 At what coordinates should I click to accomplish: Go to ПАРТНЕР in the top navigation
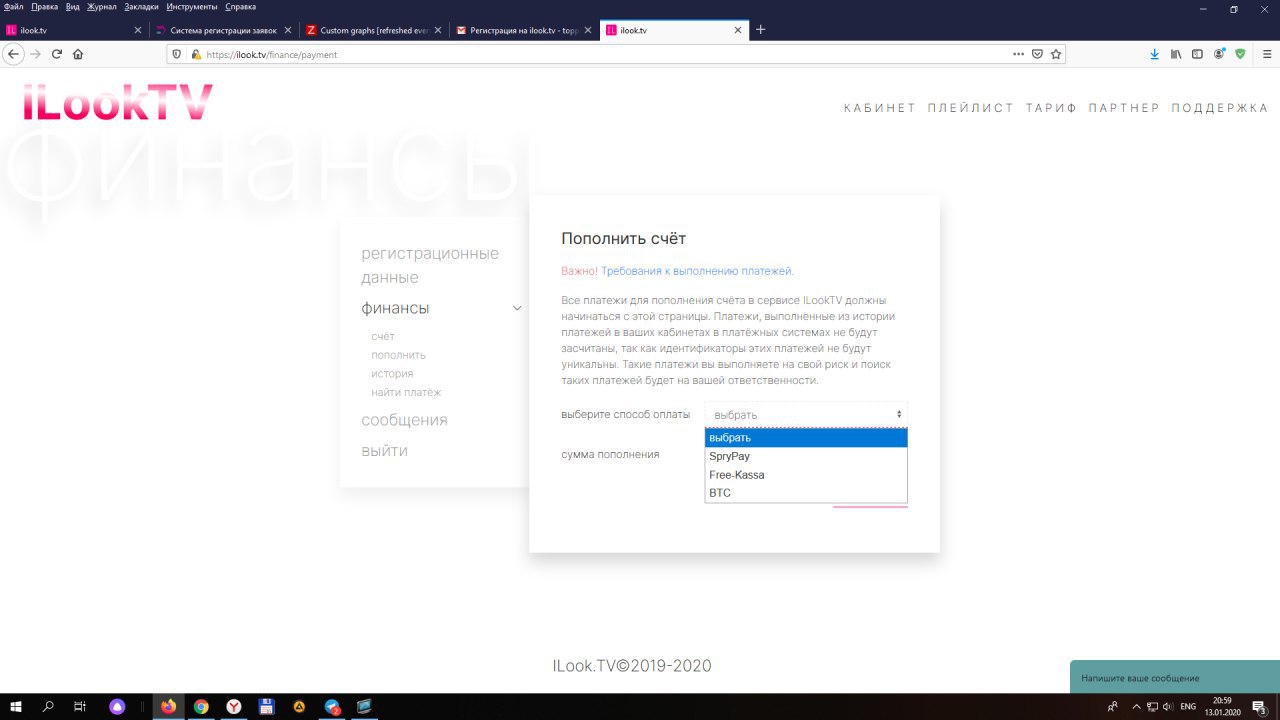click(x=1124, y=108)
